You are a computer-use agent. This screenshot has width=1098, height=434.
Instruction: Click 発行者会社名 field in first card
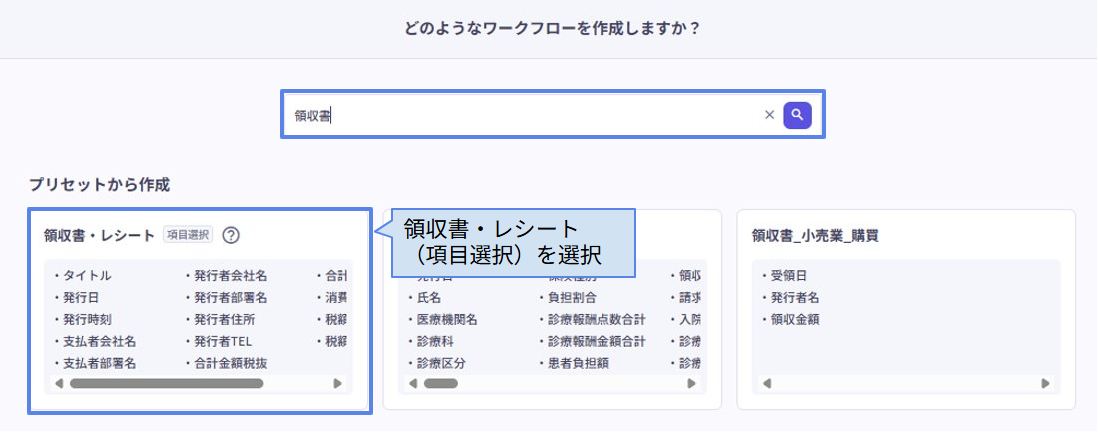[x=229, y=275]
